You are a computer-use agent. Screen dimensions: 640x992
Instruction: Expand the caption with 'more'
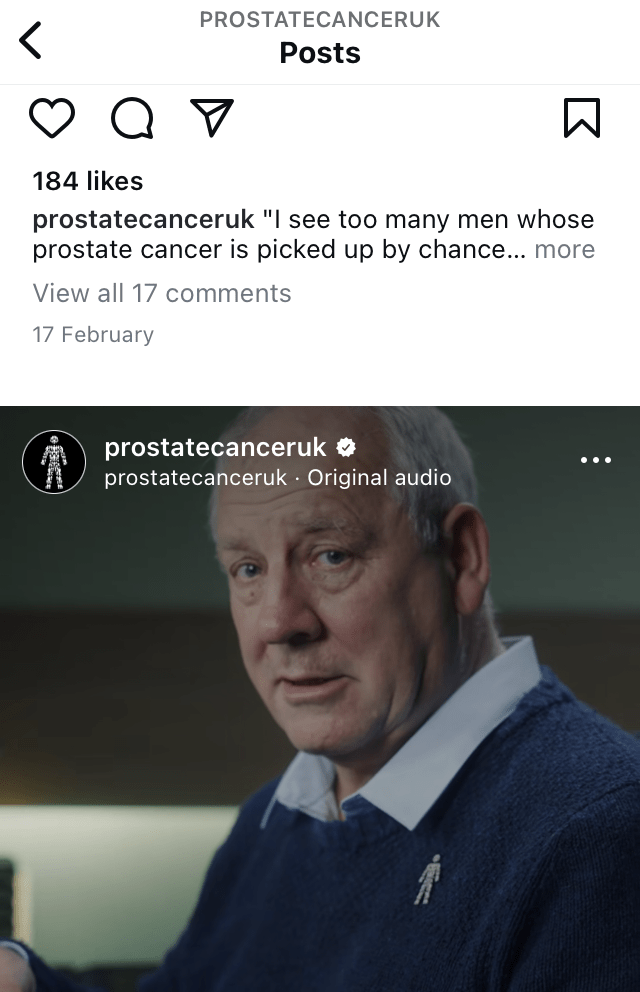click(565, 249)
